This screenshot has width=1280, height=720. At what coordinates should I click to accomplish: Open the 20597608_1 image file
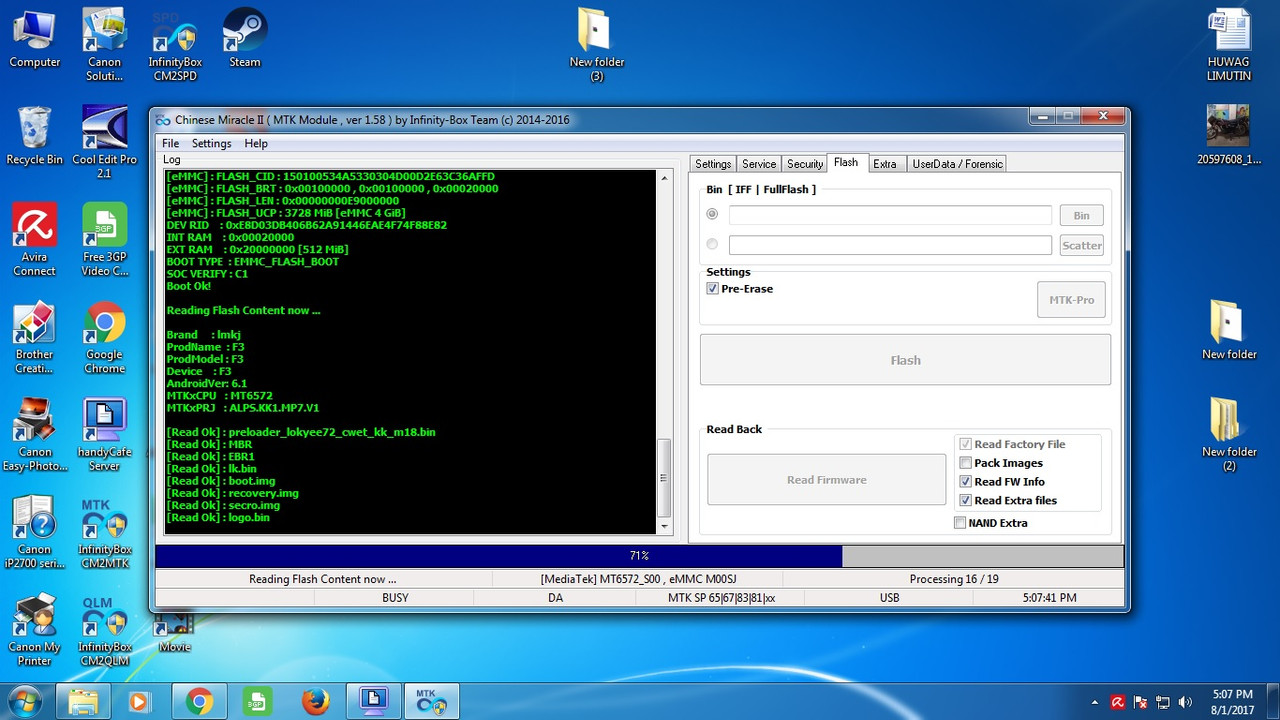(x=1229, y=134)
